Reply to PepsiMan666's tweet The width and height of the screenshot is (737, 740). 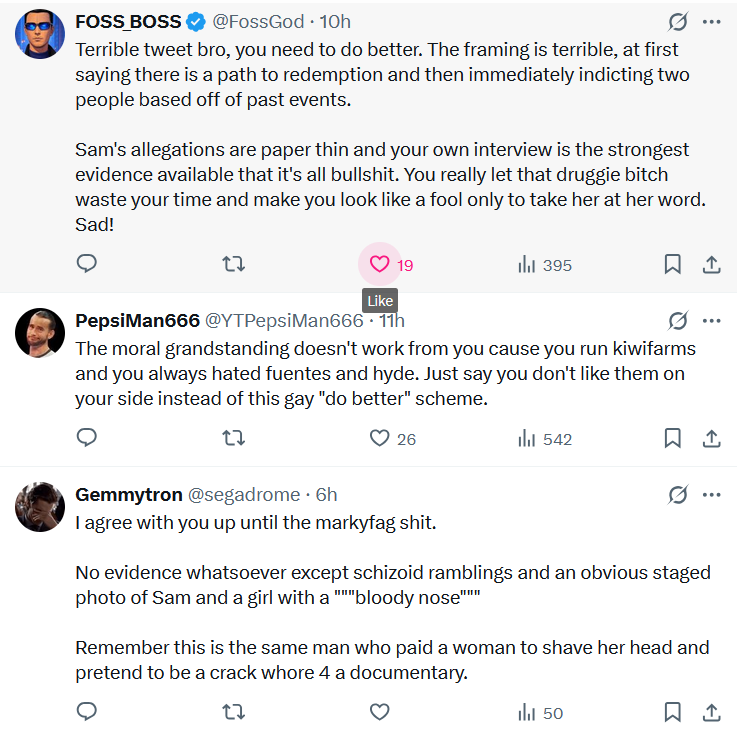click(87, 438)
